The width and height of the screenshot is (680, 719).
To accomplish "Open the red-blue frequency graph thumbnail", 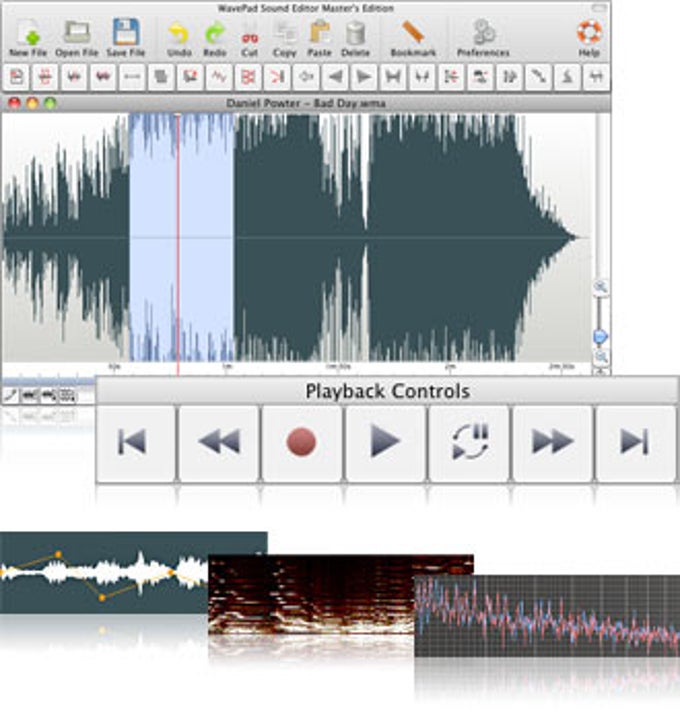I will pos(547,615).
